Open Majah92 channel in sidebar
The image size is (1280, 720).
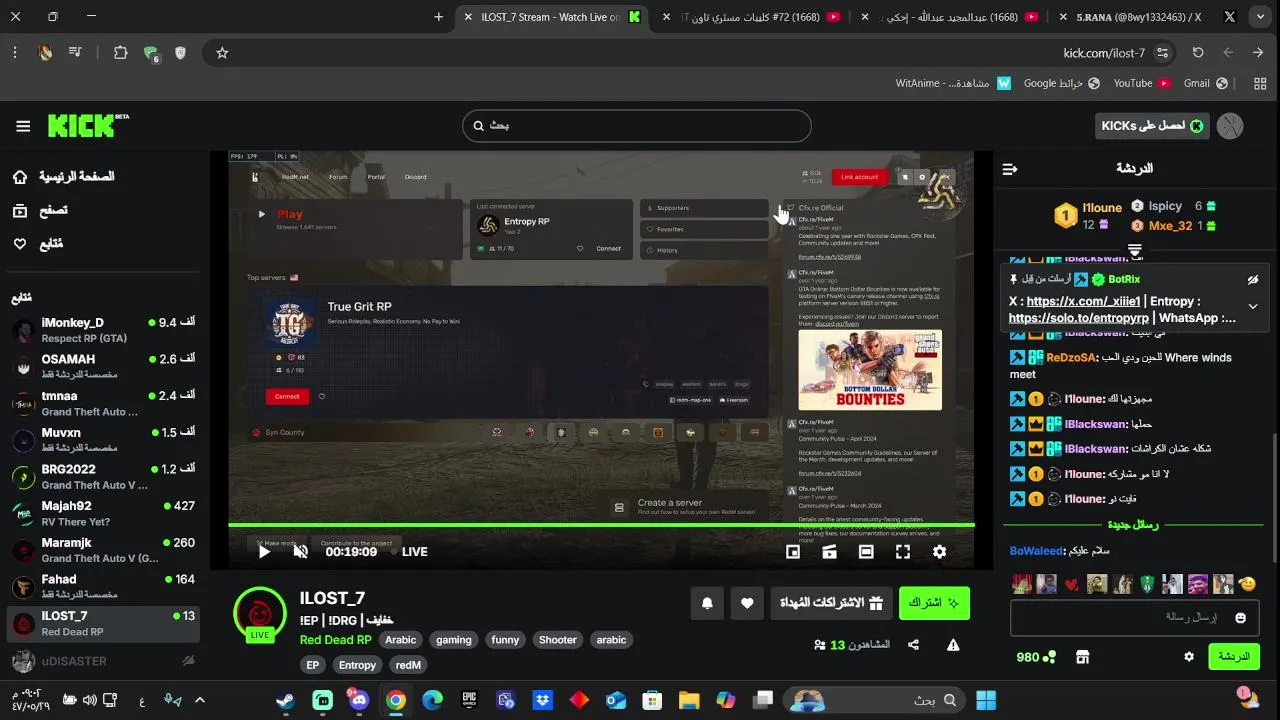104,513
